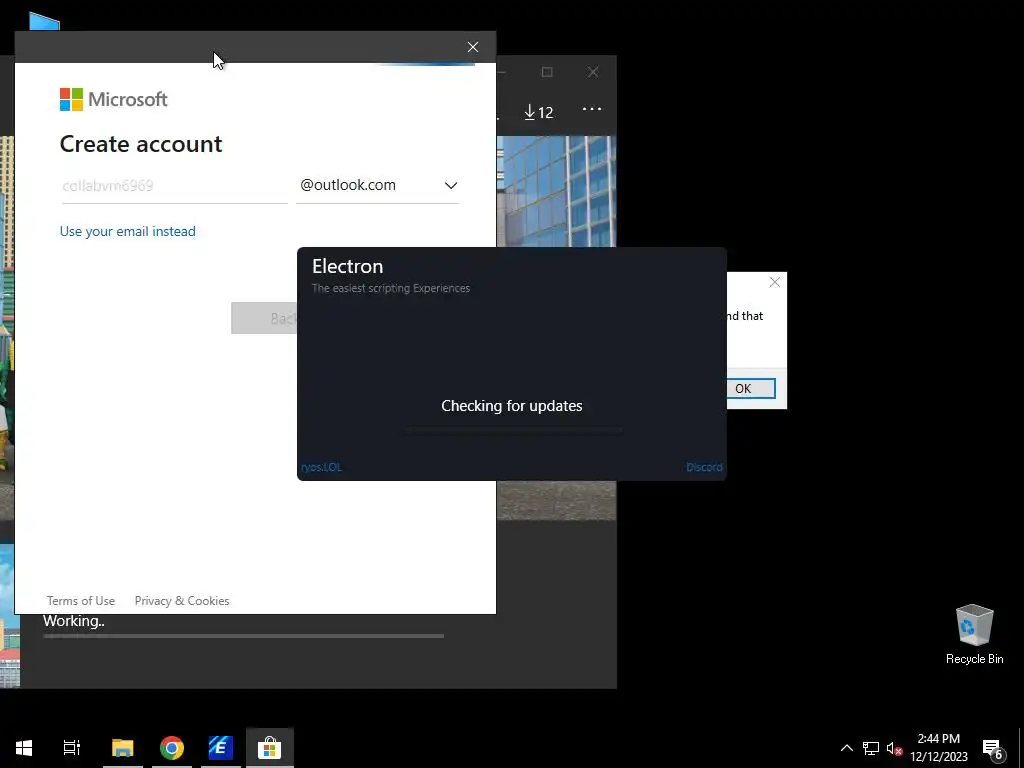Click the Microsoft logo in dialog
Image resolution: width=1024 pixels, height=768 pixels.
114,99
